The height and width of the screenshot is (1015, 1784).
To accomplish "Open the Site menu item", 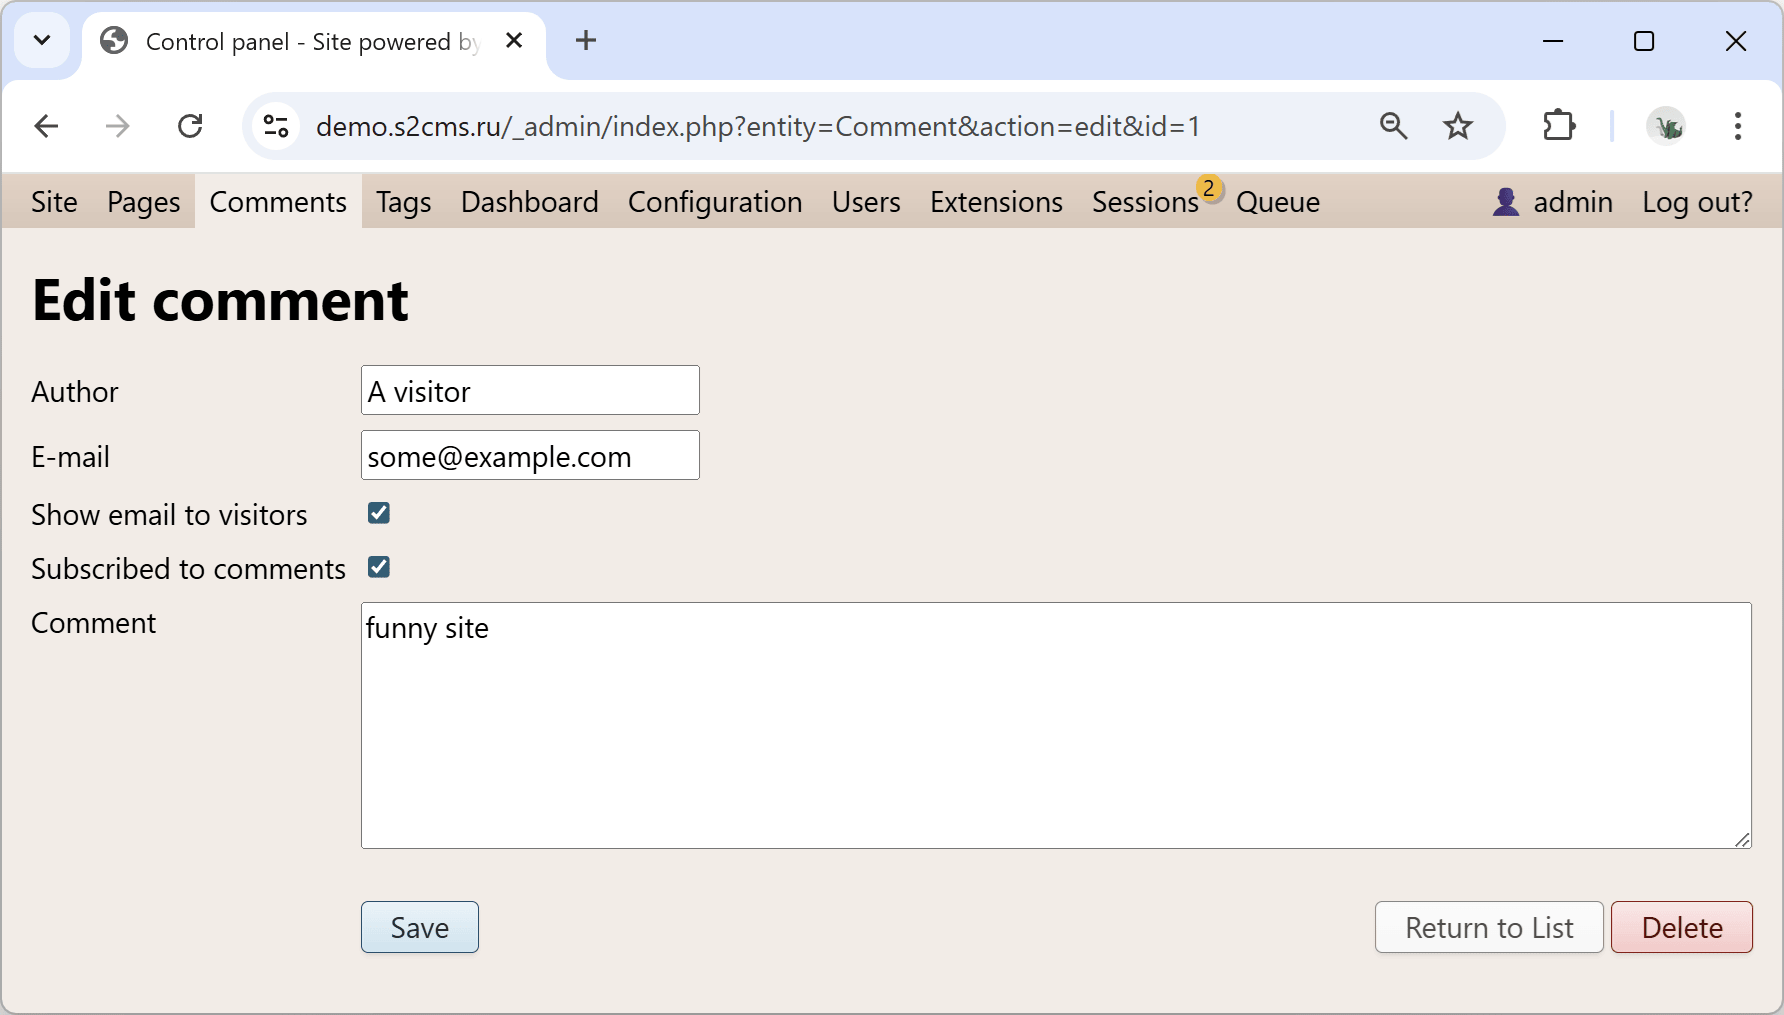I will 54,202.
